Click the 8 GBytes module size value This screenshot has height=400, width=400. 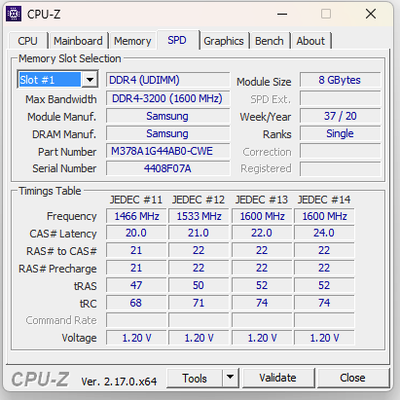coord(340,80)
